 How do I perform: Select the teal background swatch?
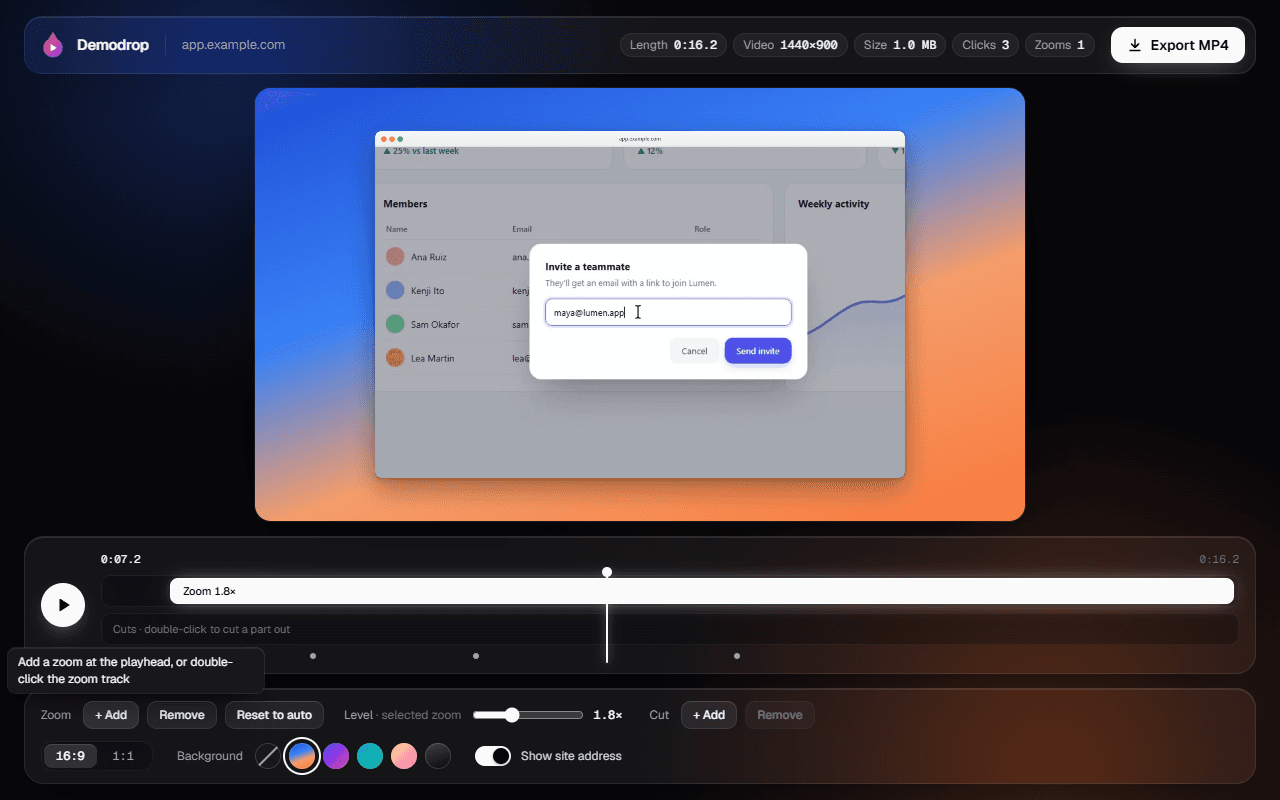pyautogui.click(x=370, y=756)
